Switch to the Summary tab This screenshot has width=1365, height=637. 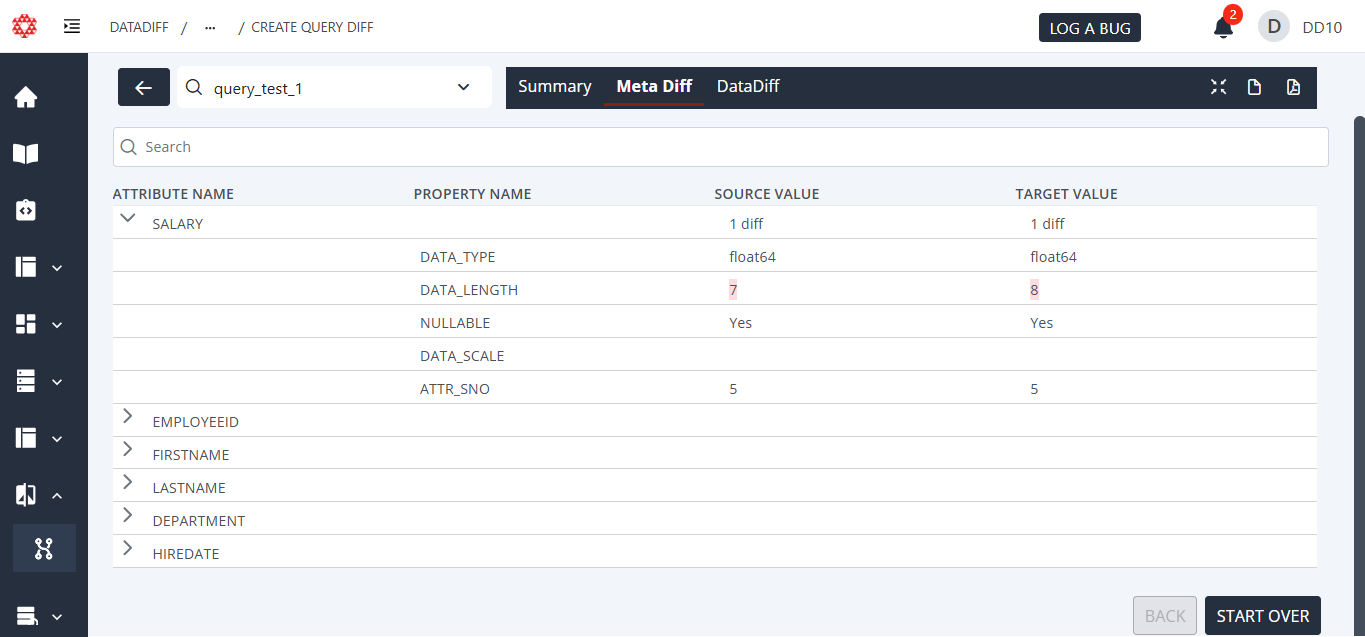(554, 86)
